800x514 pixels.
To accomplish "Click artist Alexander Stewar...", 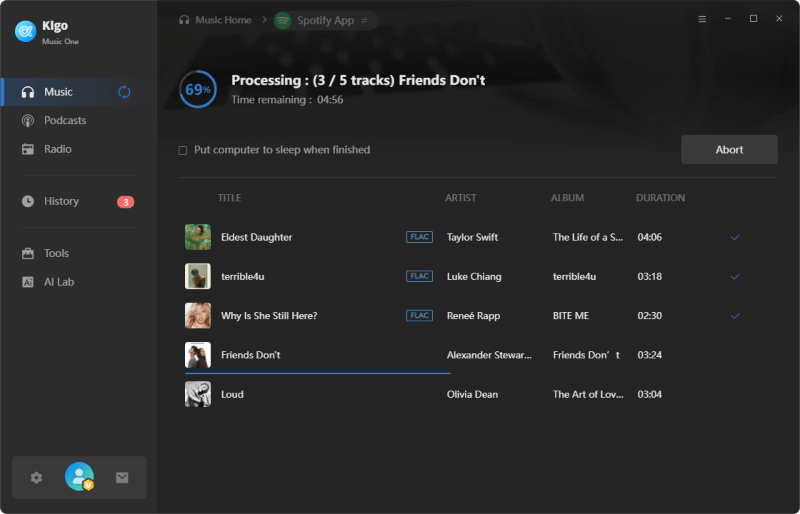I will (489, 355).
